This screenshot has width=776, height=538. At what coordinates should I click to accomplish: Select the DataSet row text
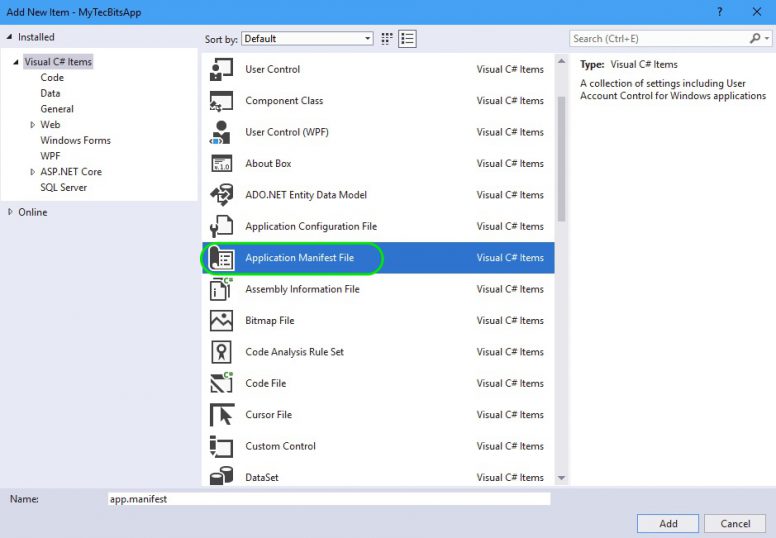coord(262,478)
